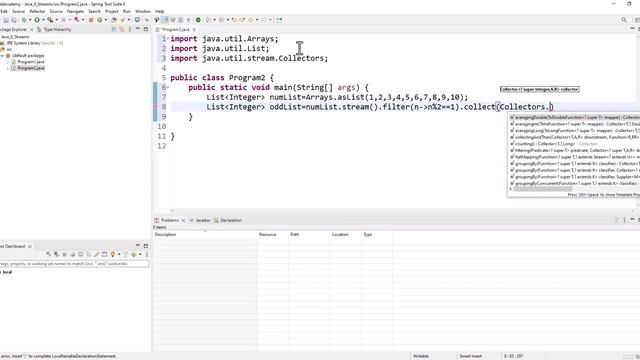Choose groupingByConcurrent completion suggestion

(x=574, y=183)
